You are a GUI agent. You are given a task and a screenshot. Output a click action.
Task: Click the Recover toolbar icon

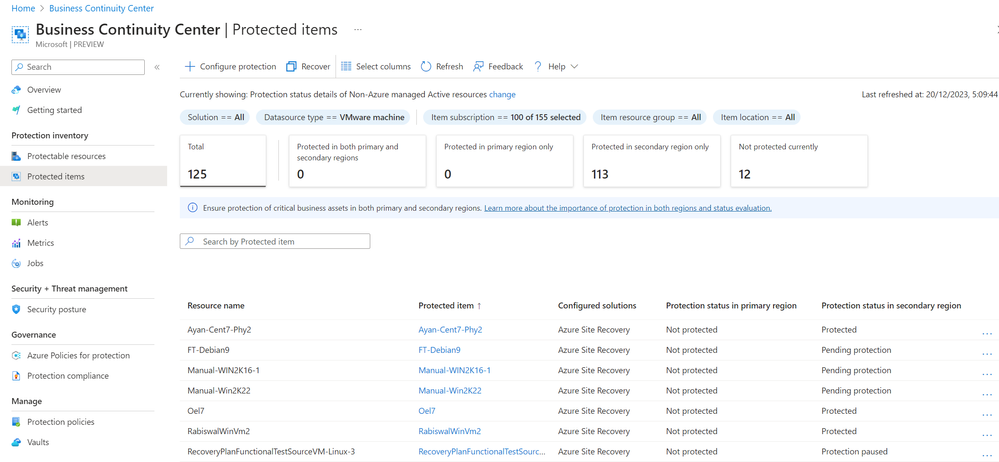[x=291, y=66]
